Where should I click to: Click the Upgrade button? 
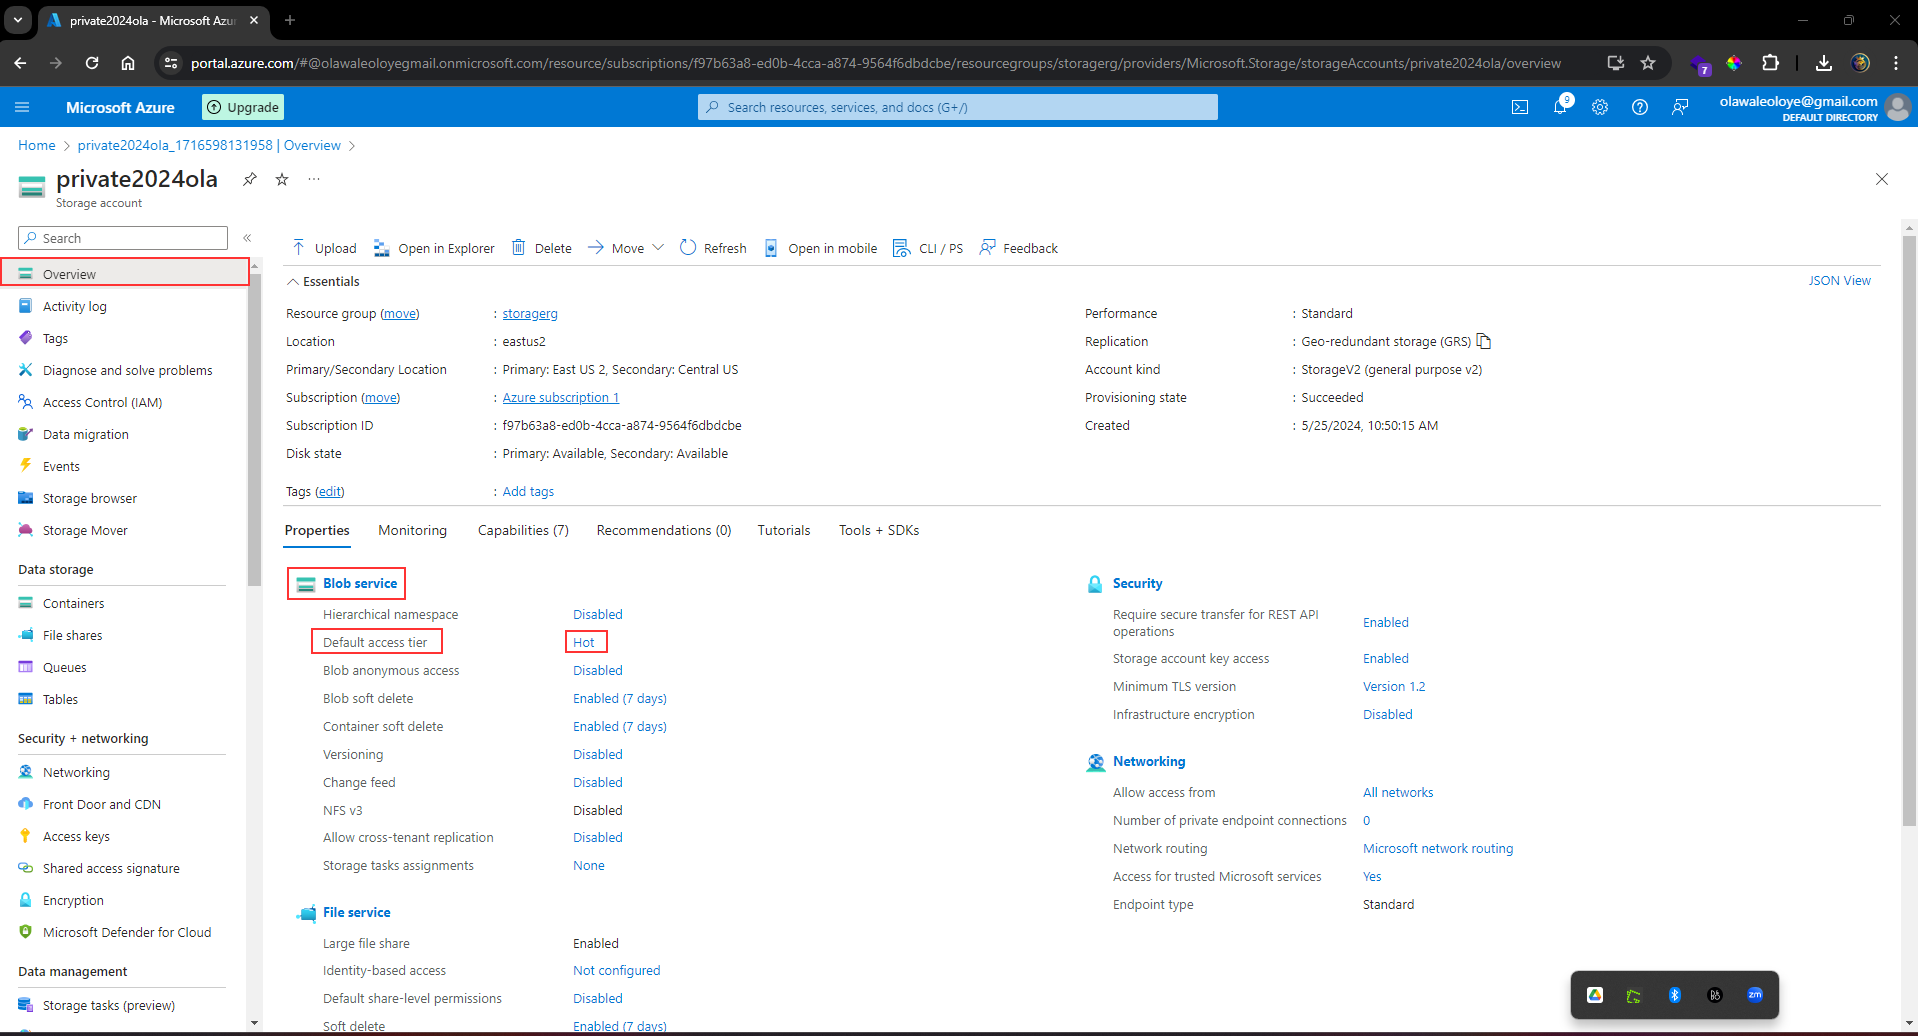(x=243, y=107)
